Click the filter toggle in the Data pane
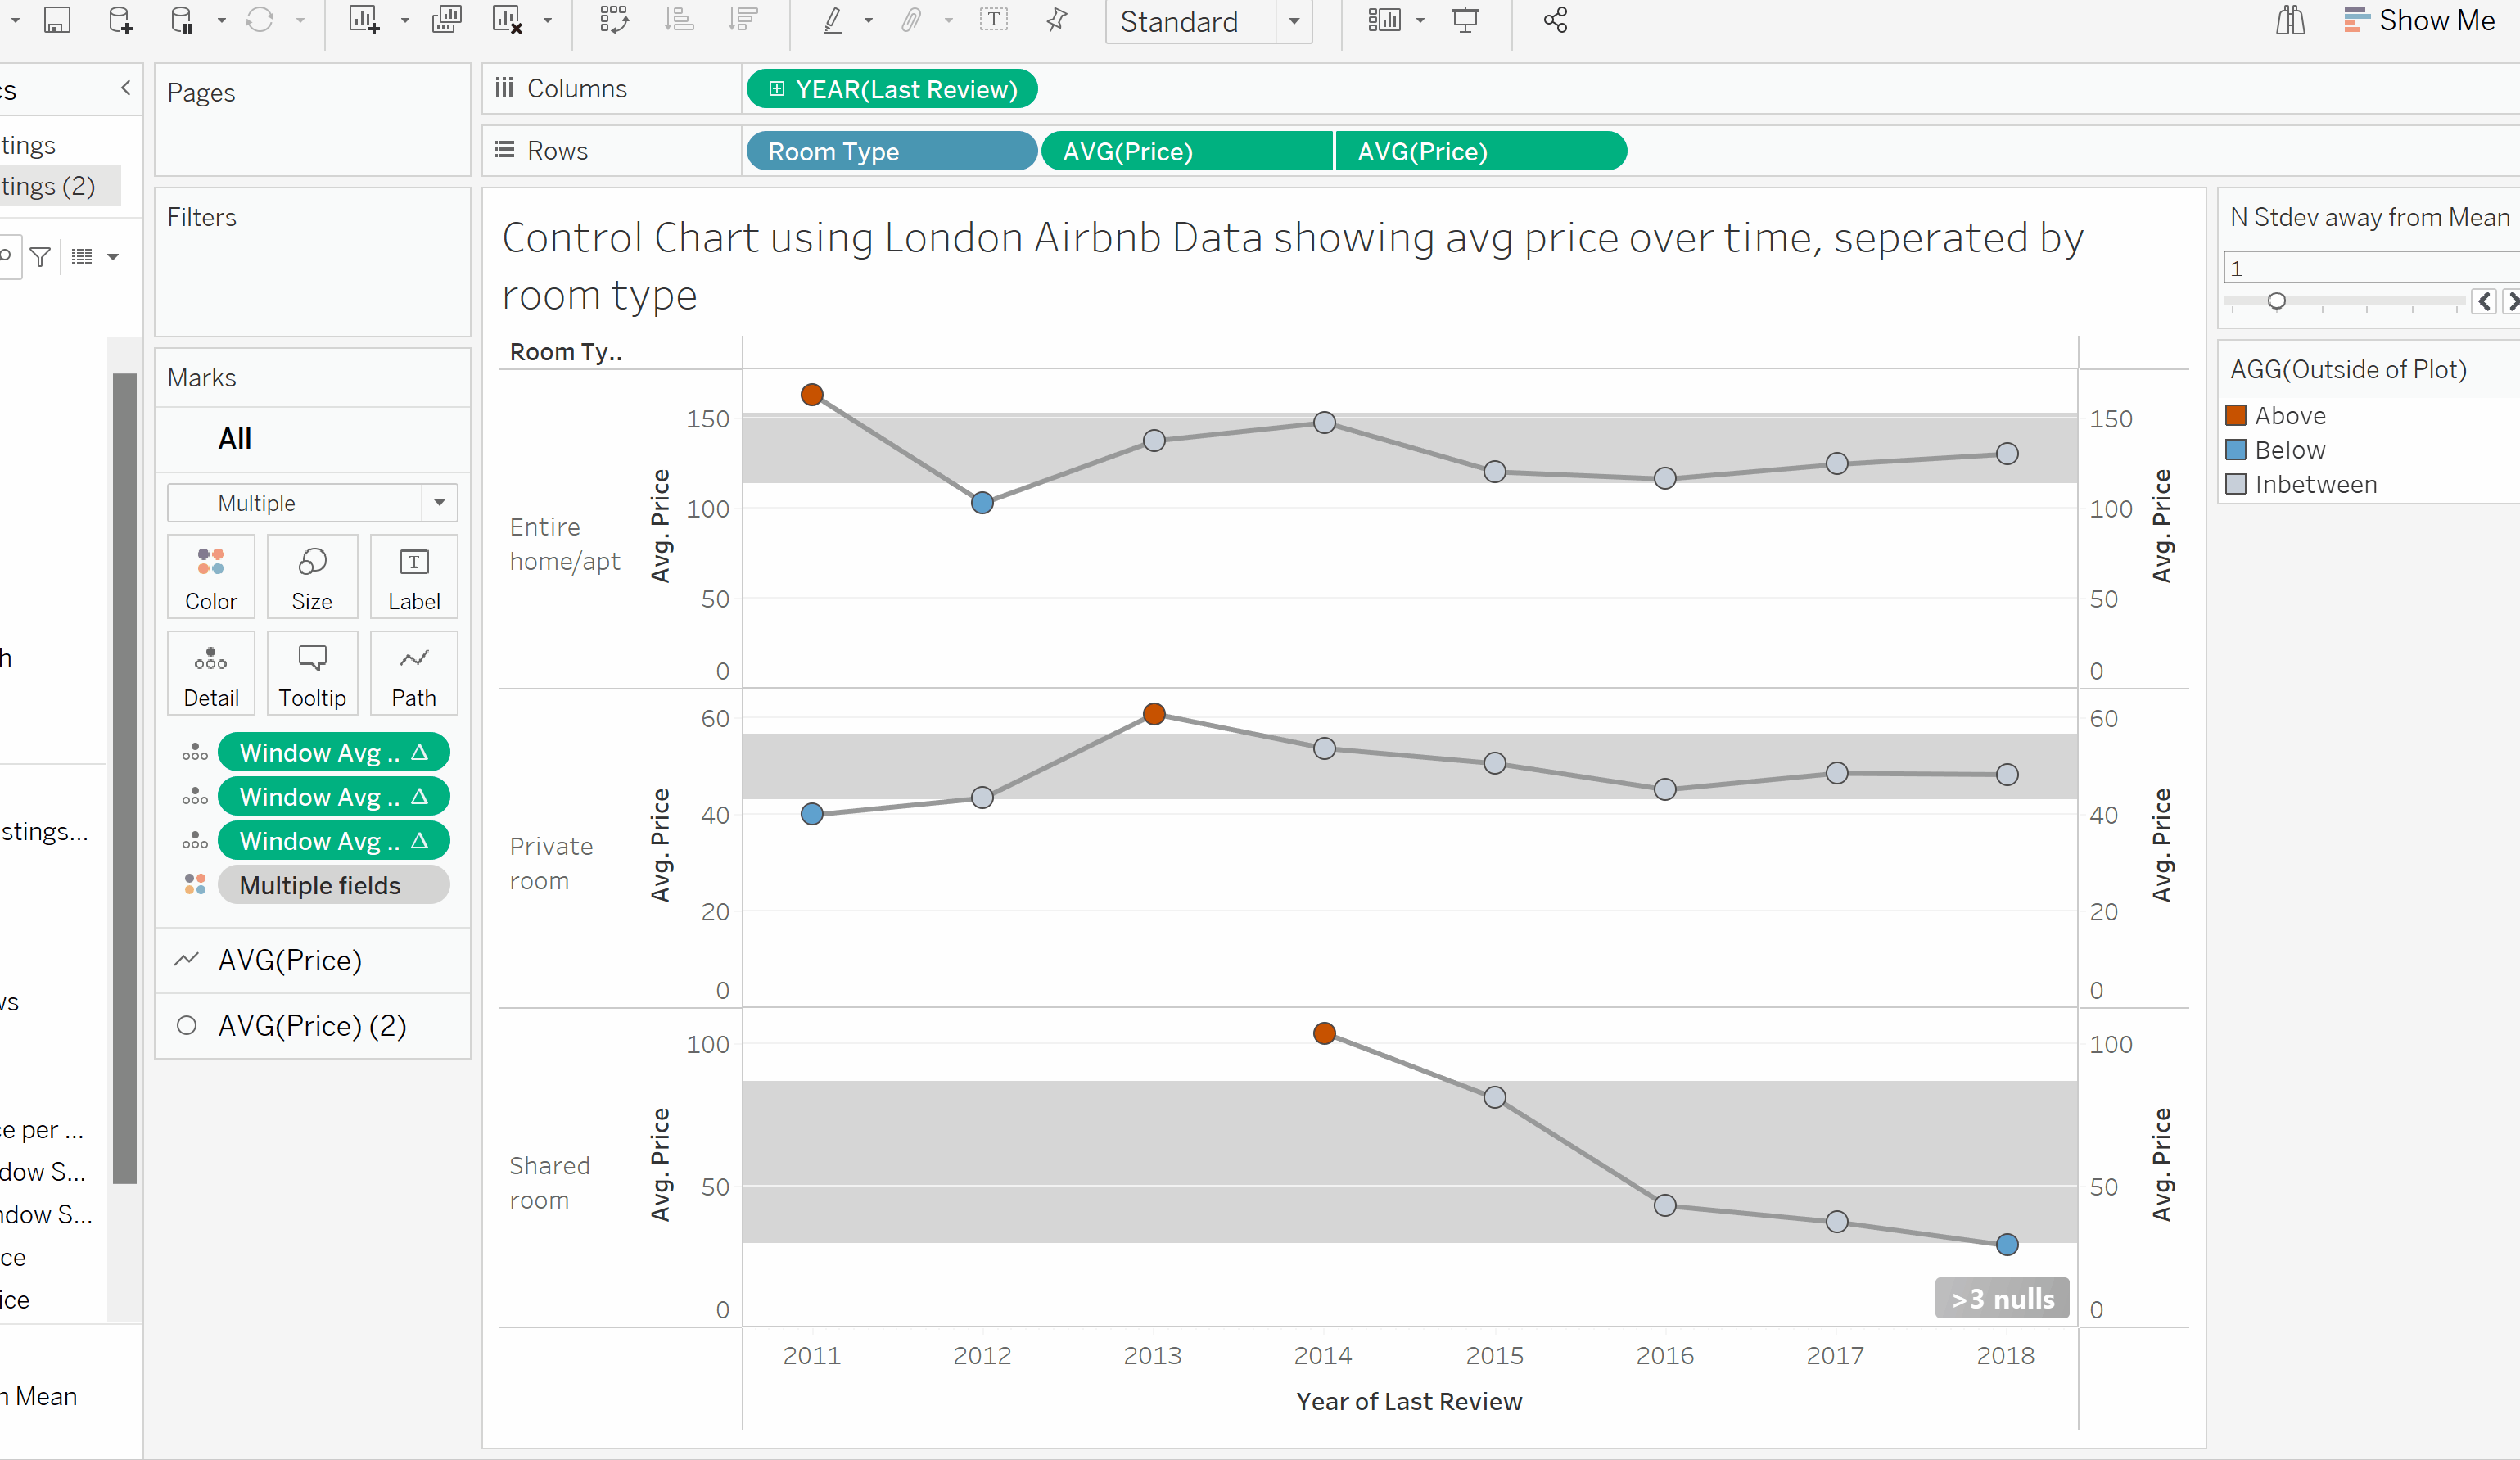 40,257
